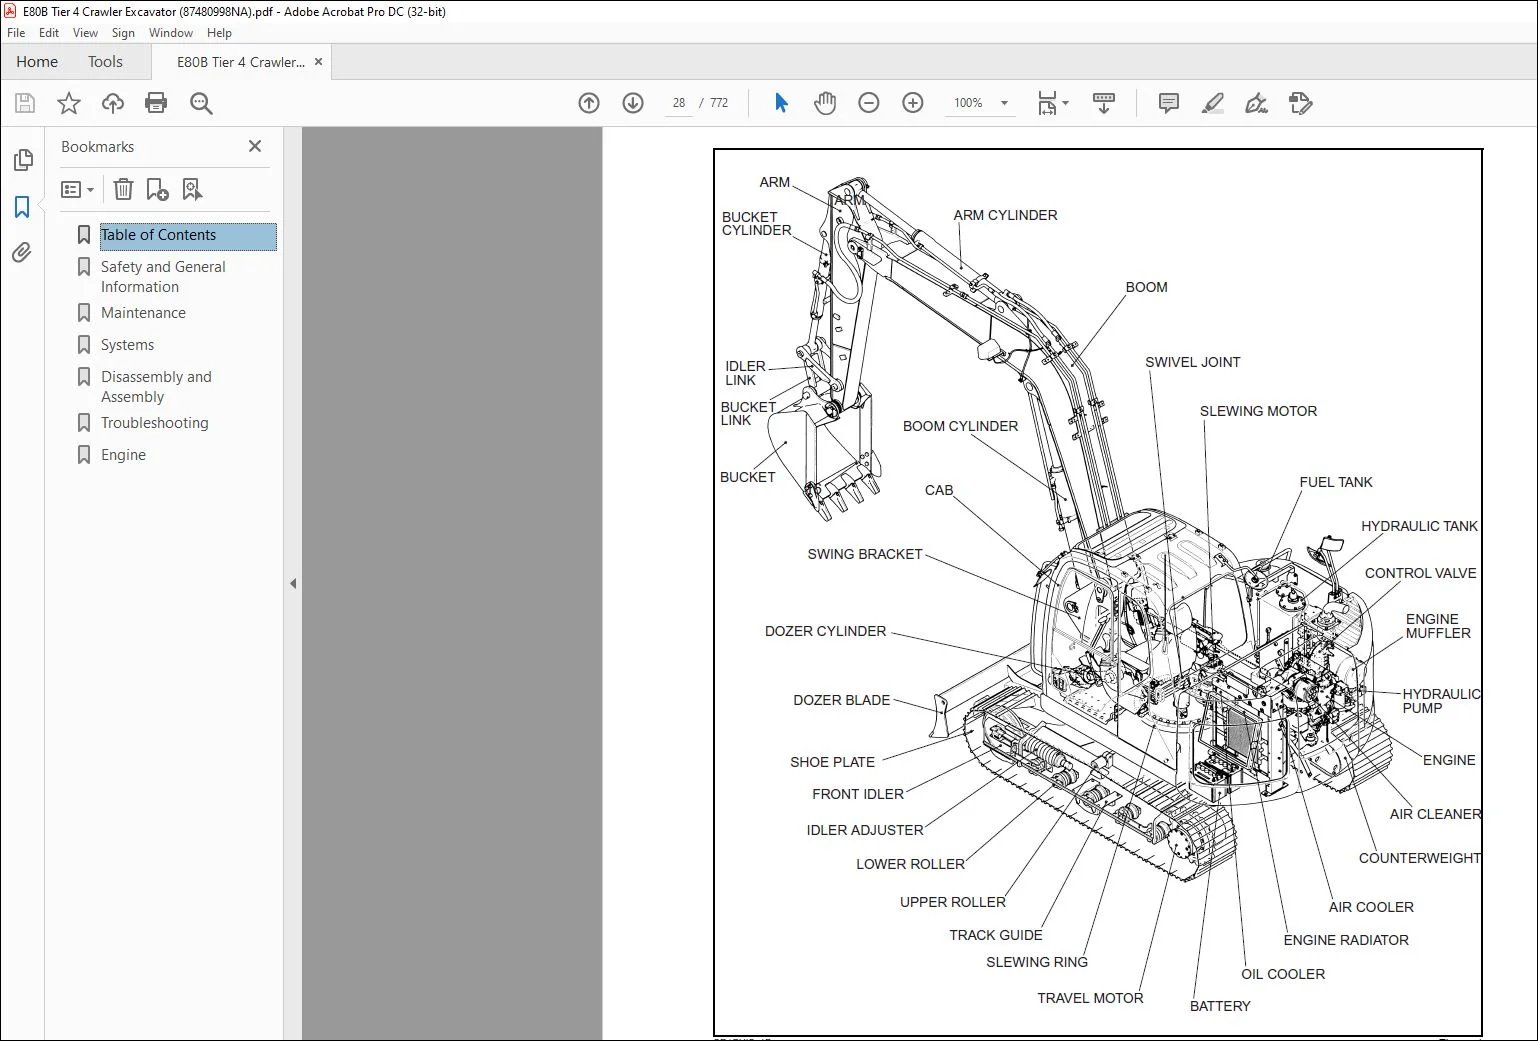The width and height of the screenshot is (1538, 1041).
Task: Click the stamp tool icon
Action: (x=1300, y=103)
